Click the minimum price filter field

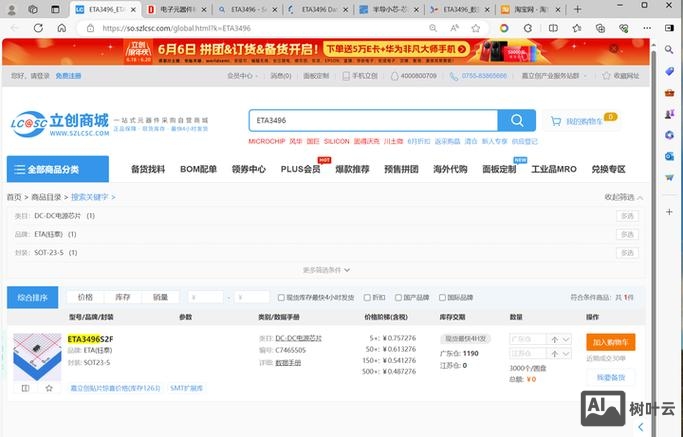[x=206, y=297]
